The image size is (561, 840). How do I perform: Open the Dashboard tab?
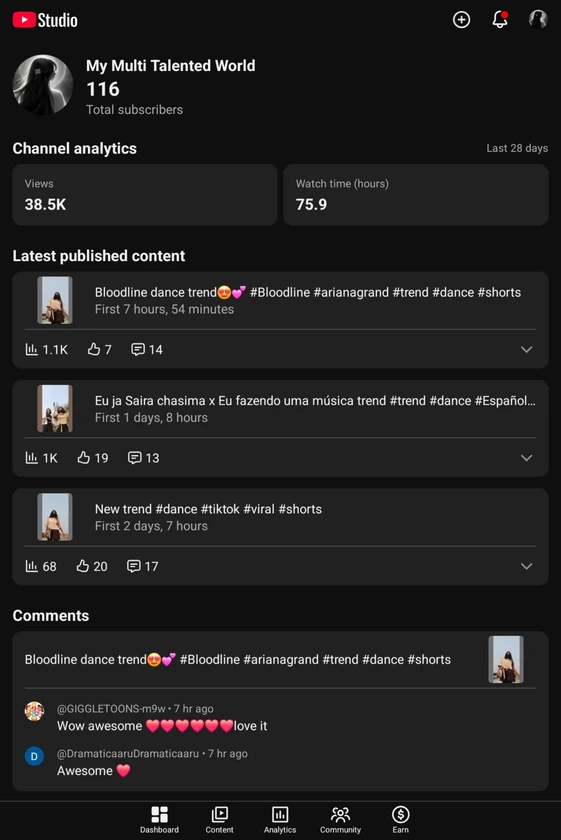pos(159,820)
